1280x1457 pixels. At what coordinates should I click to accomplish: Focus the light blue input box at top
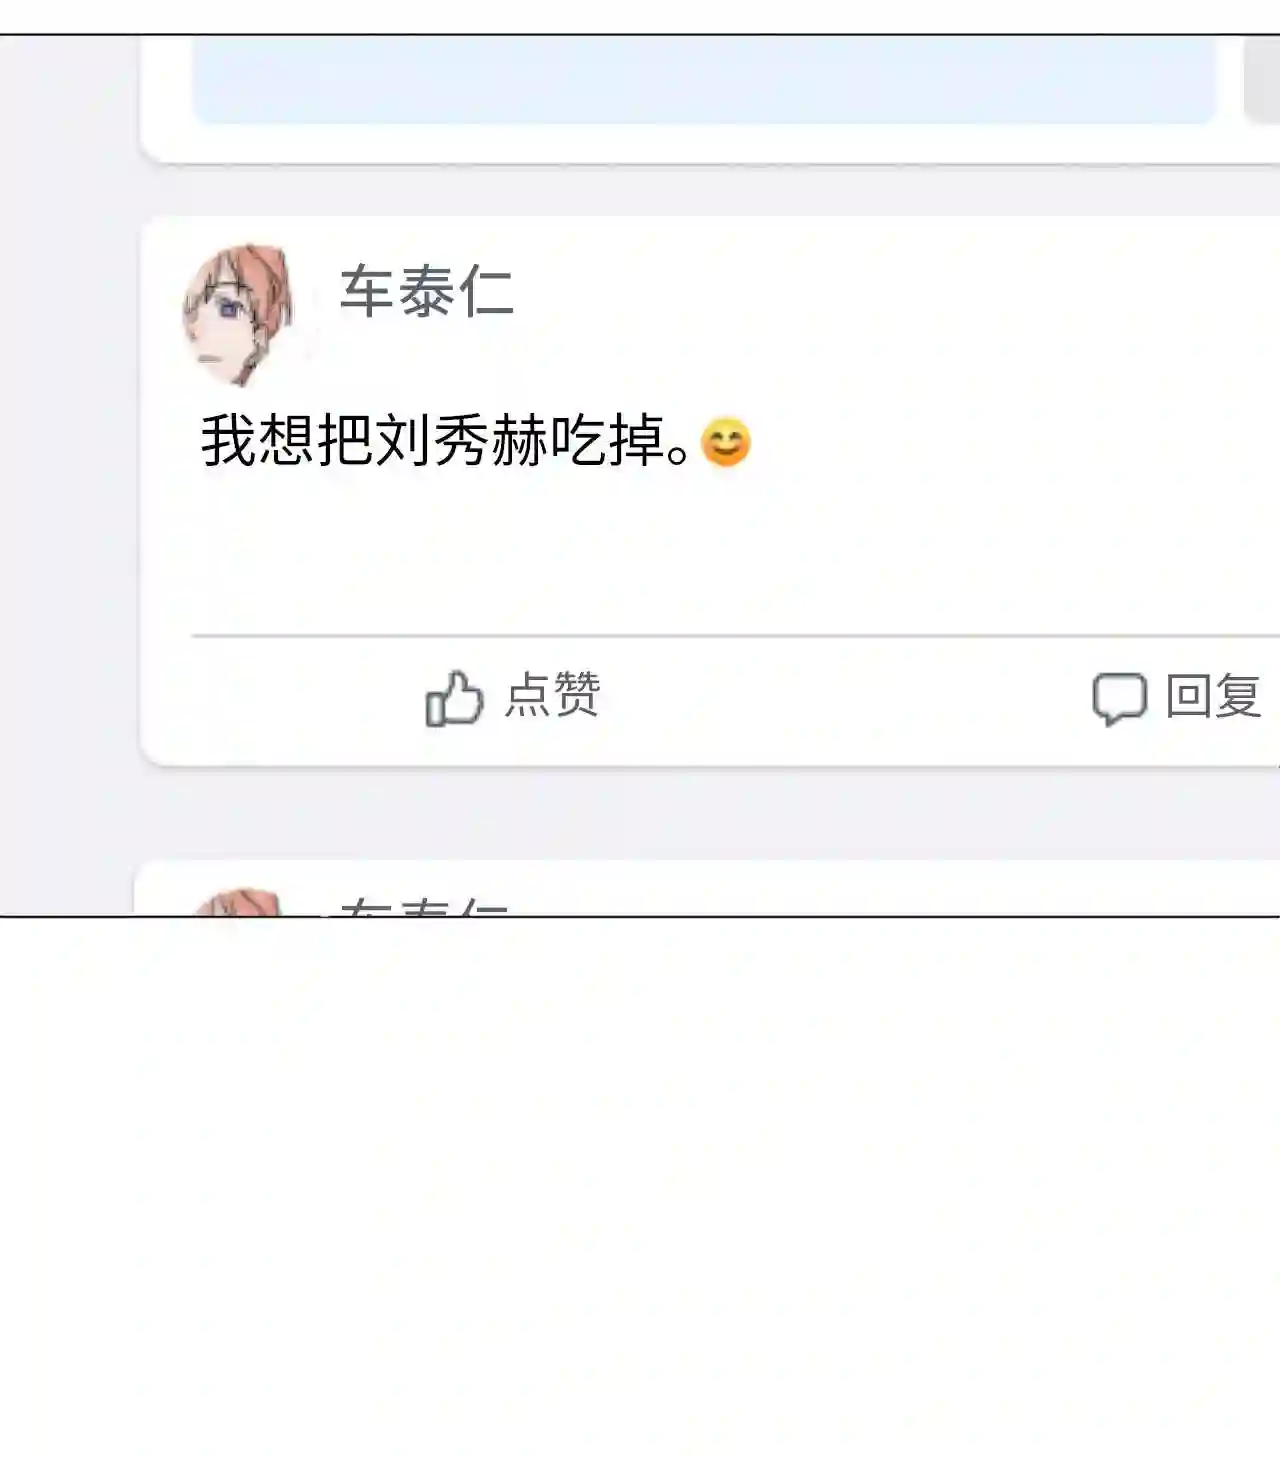tap(705, 80)
